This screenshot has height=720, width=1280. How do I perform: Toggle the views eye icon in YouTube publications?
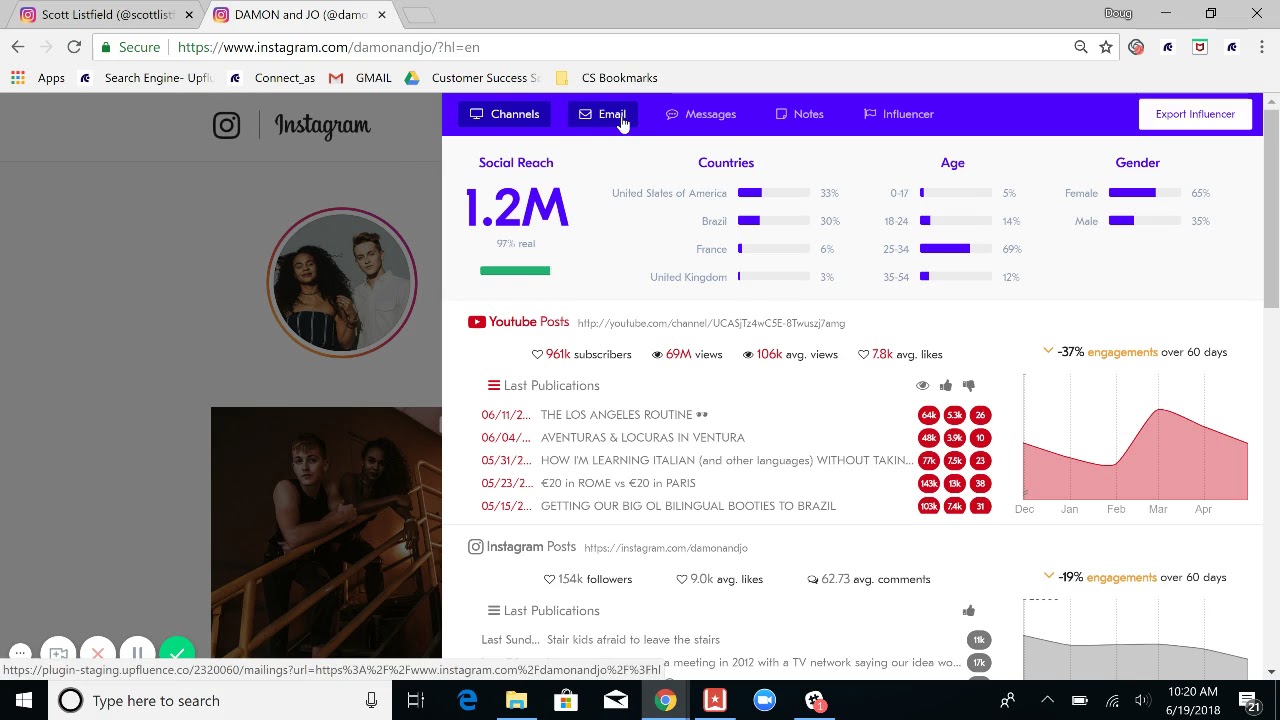click(x=922, y=386)
